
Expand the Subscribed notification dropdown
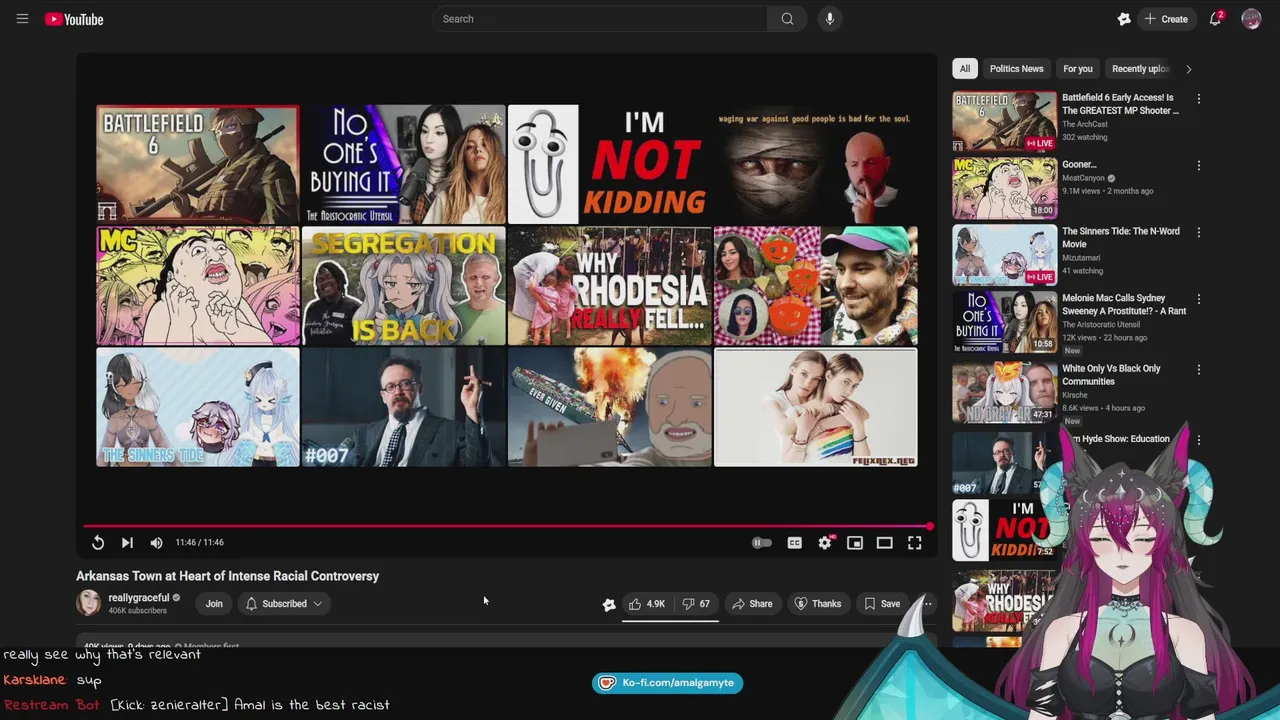point(284,604)
